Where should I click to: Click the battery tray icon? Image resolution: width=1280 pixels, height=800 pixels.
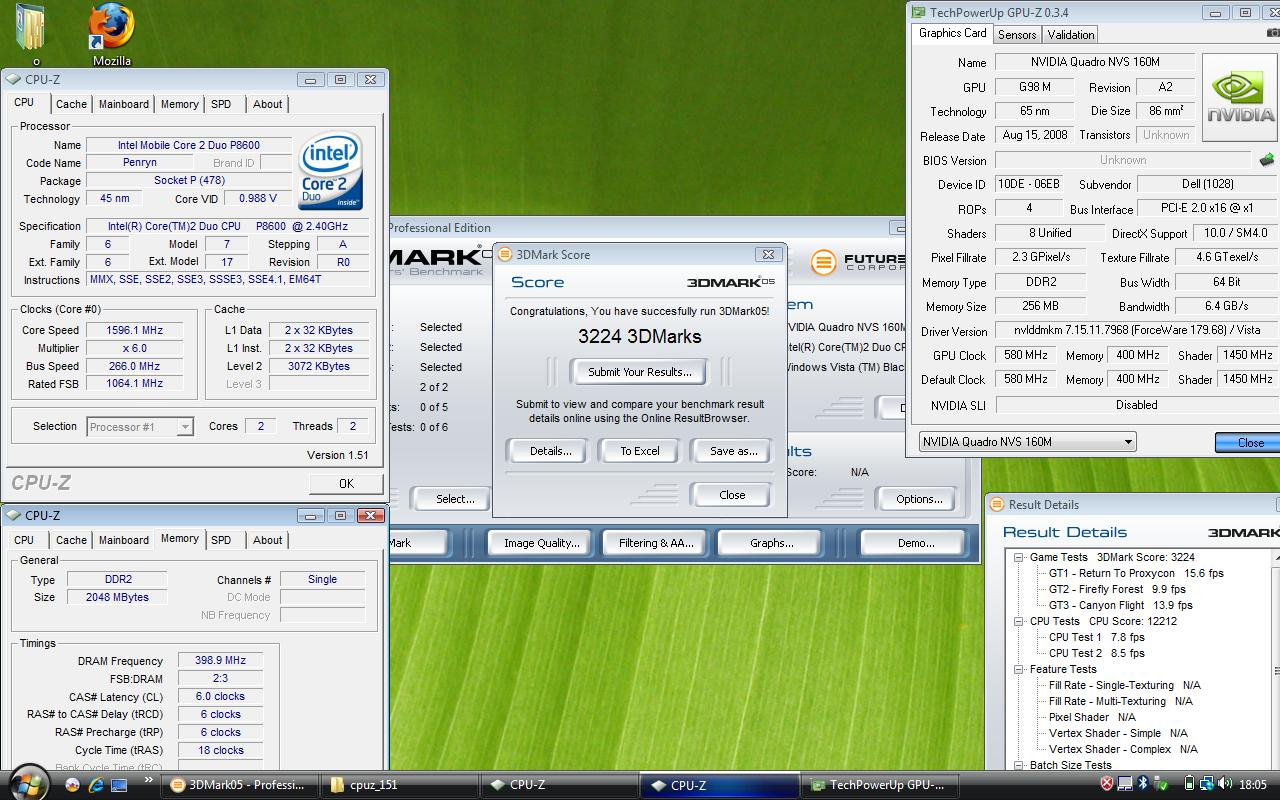coord(1189,784)
